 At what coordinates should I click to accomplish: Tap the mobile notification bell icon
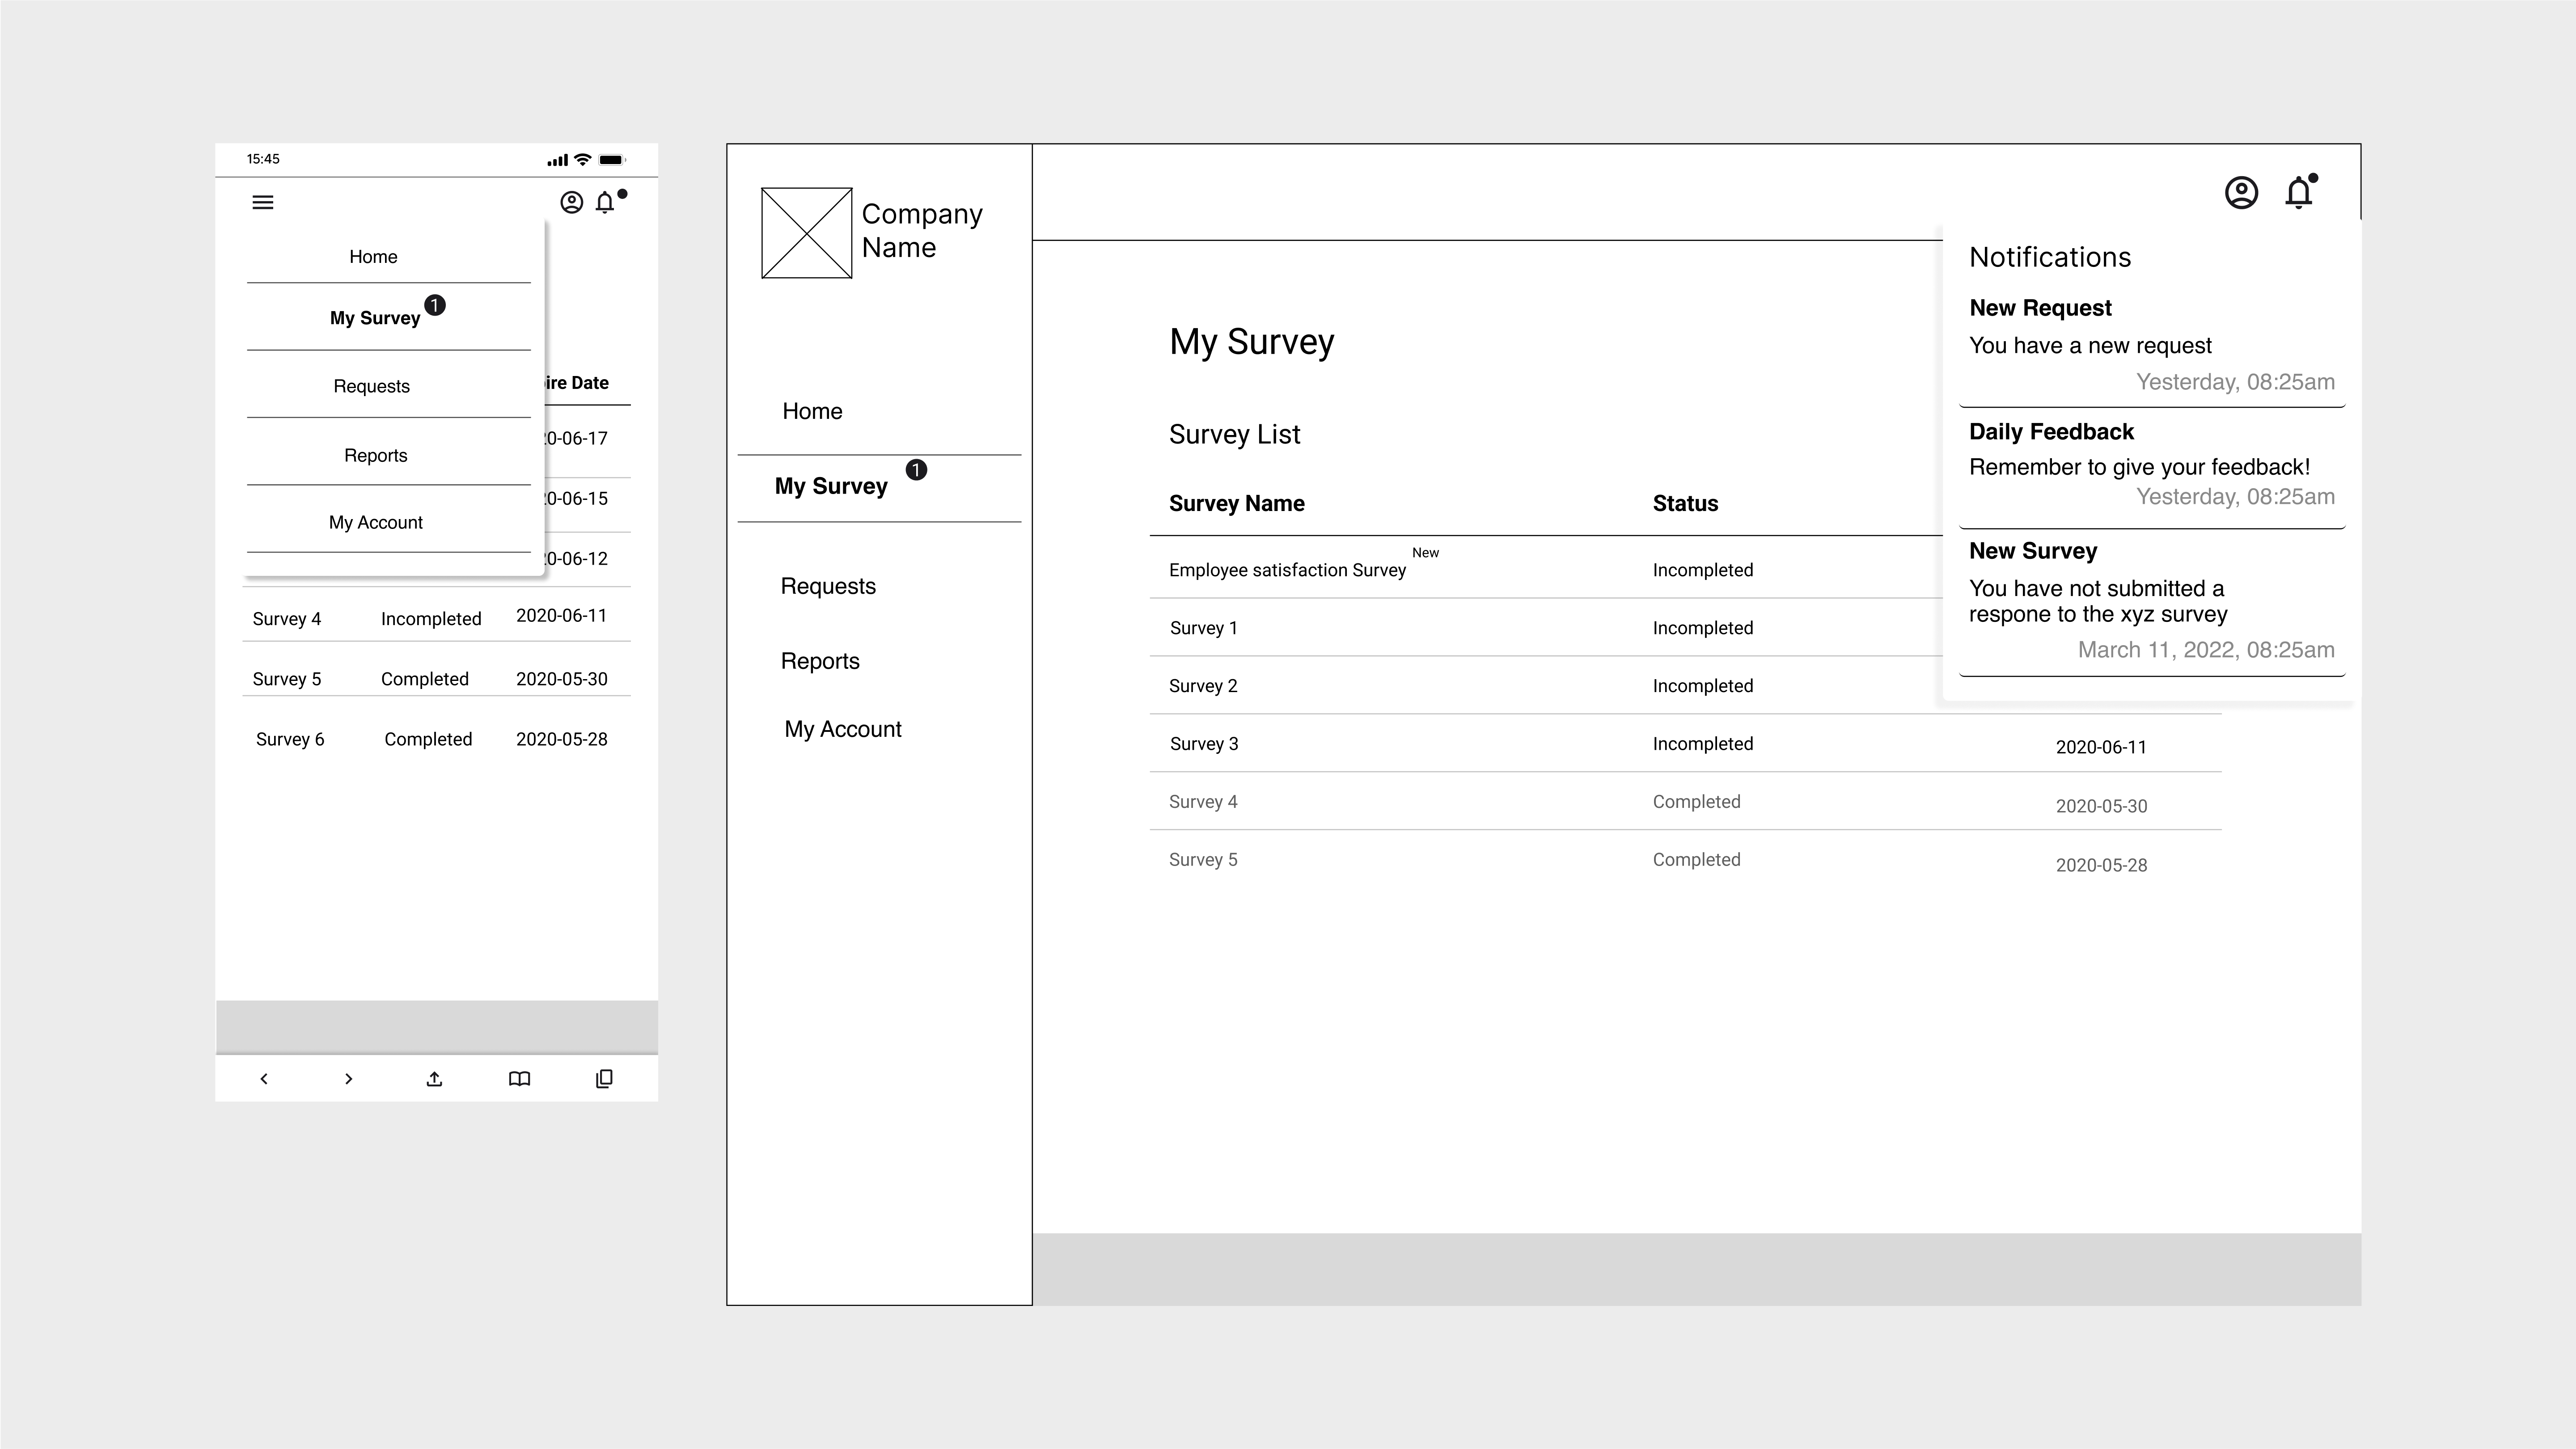click(605, 202)
